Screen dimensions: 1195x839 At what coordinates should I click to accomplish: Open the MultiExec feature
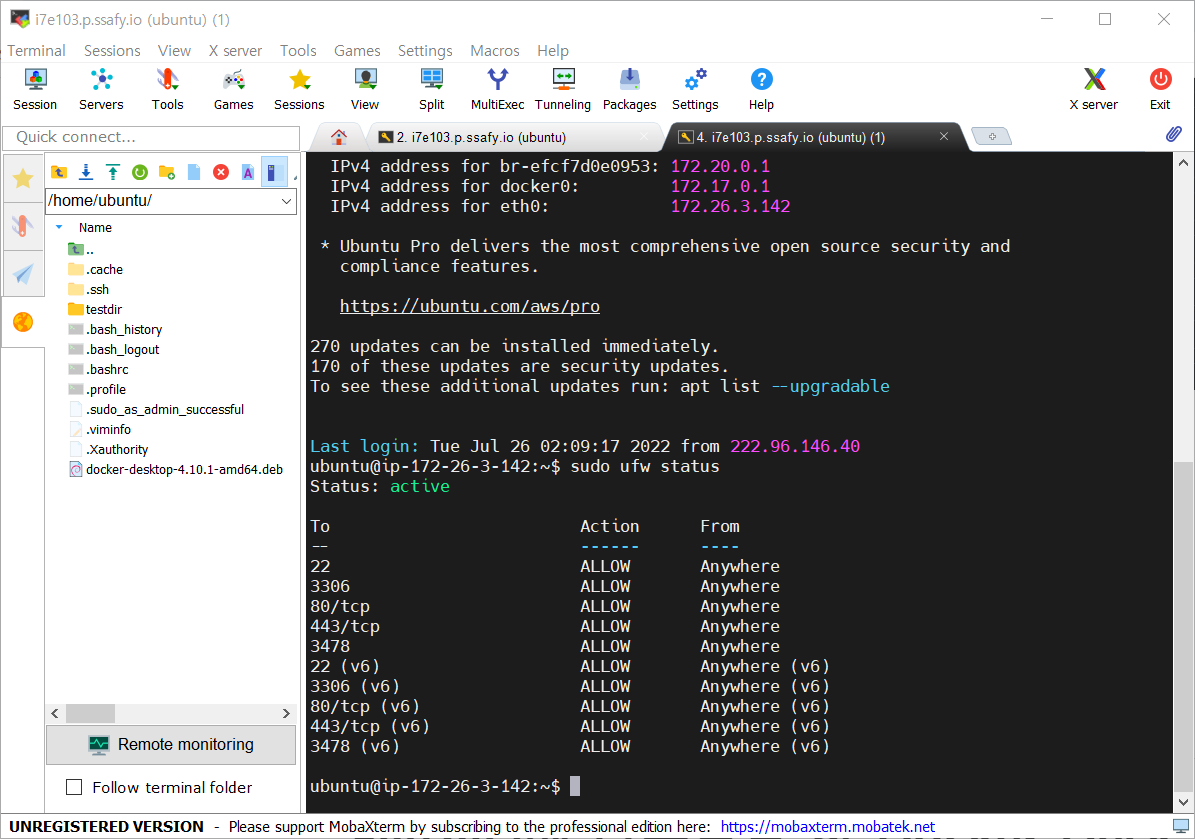coord(497,88)
